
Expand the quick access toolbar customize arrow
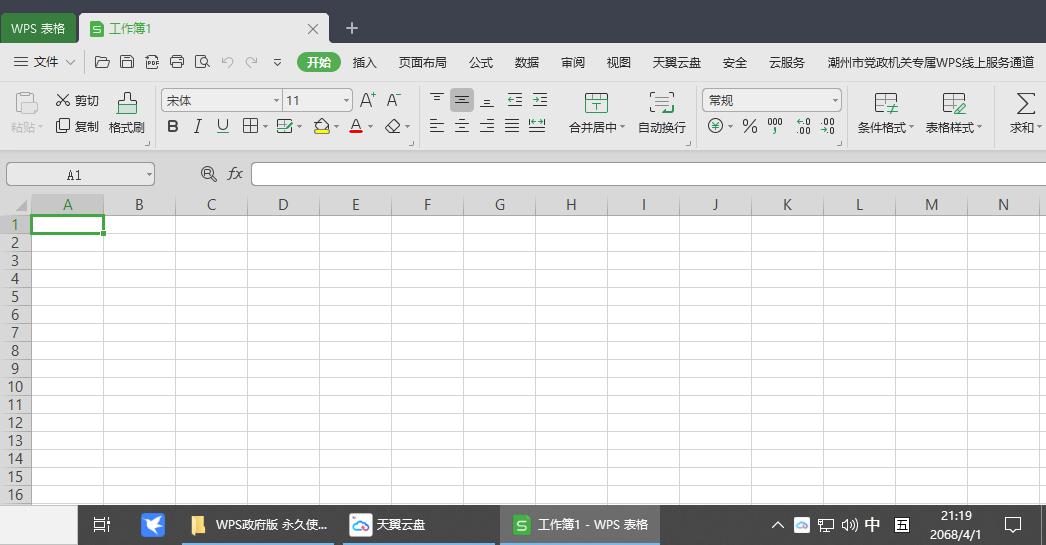[x=278, y=62]
